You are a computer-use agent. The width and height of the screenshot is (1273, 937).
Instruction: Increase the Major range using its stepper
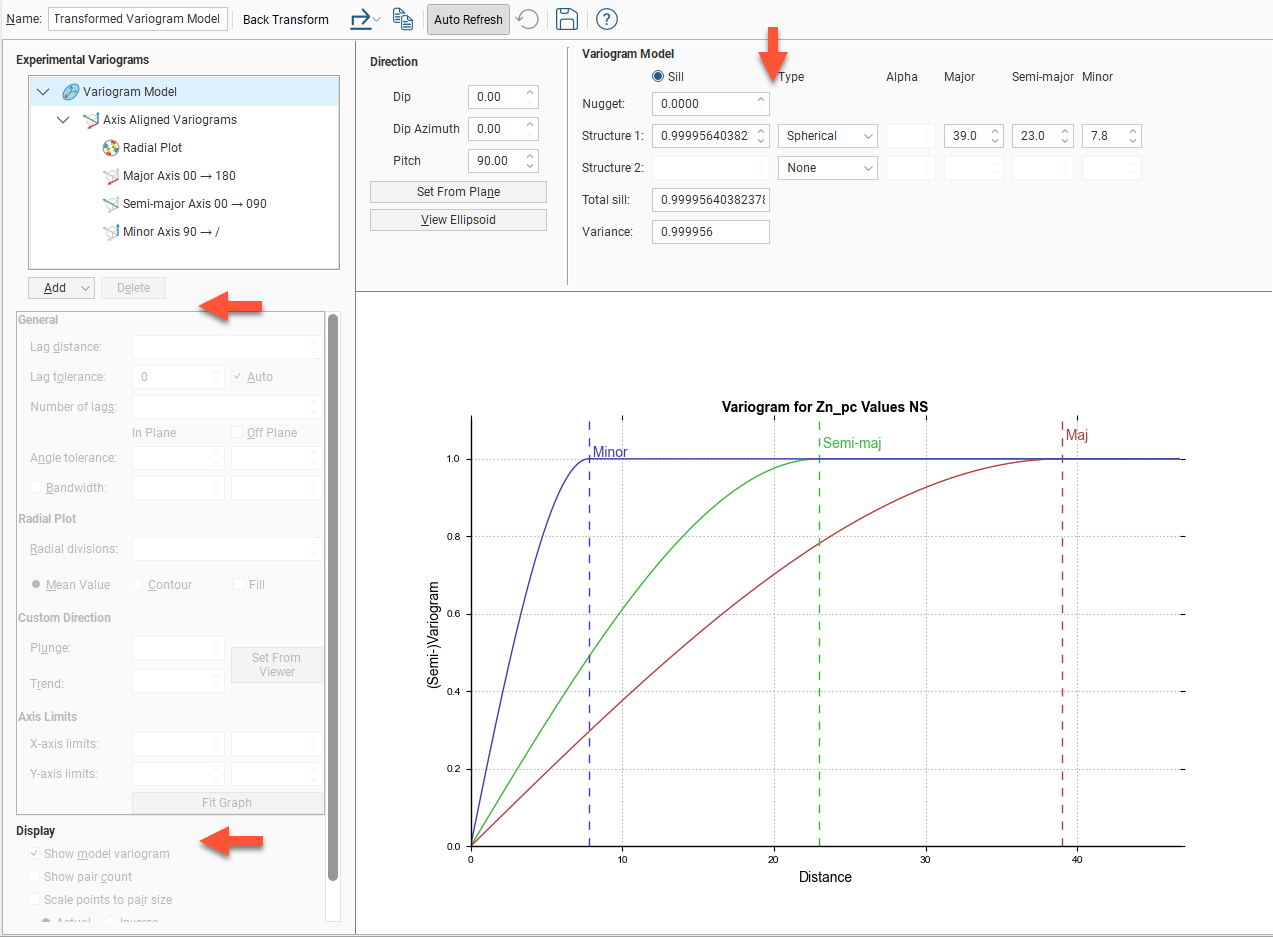coord(993,131)
